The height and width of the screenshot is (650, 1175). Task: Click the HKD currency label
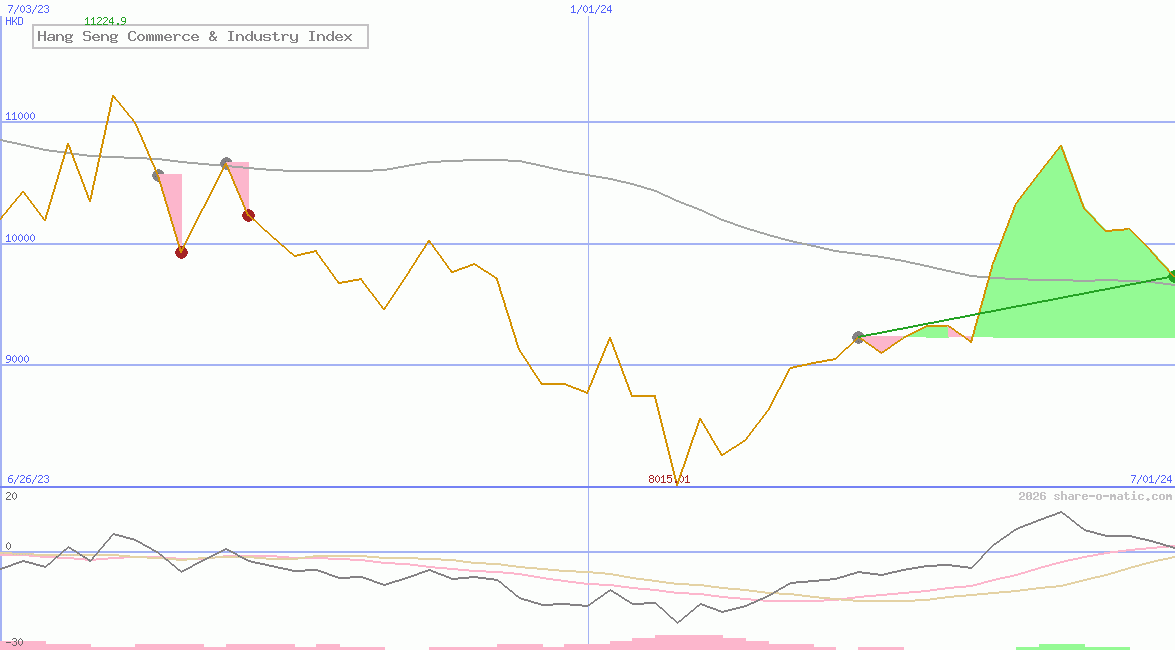point(14,21)
